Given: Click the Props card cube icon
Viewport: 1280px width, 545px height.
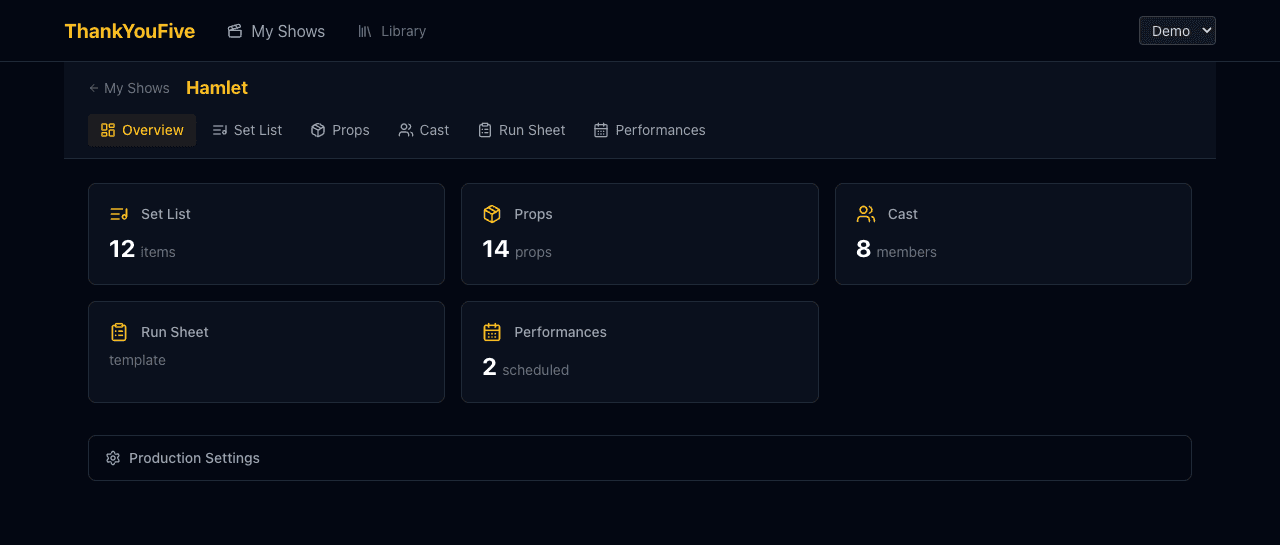Looking at the screenshot, I should point(492,214).
